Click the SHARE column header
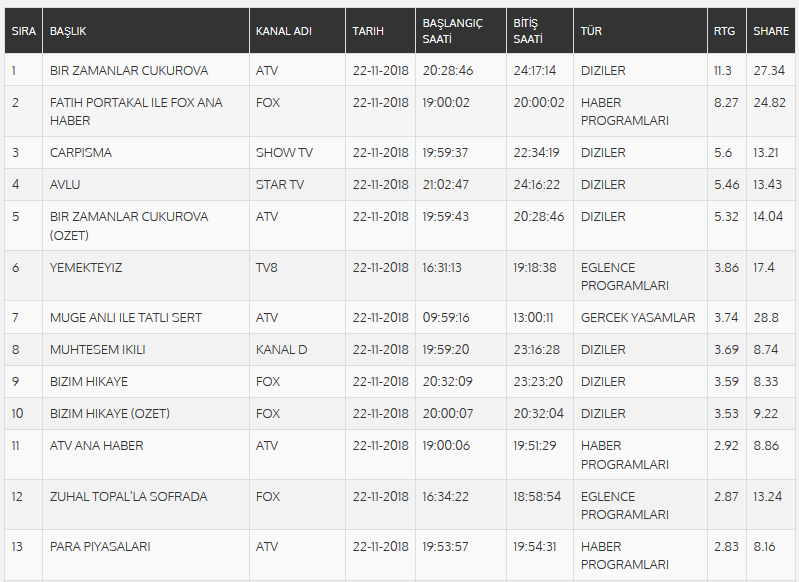Viewport: 799px width, 582px height. (x=770, y=31)
